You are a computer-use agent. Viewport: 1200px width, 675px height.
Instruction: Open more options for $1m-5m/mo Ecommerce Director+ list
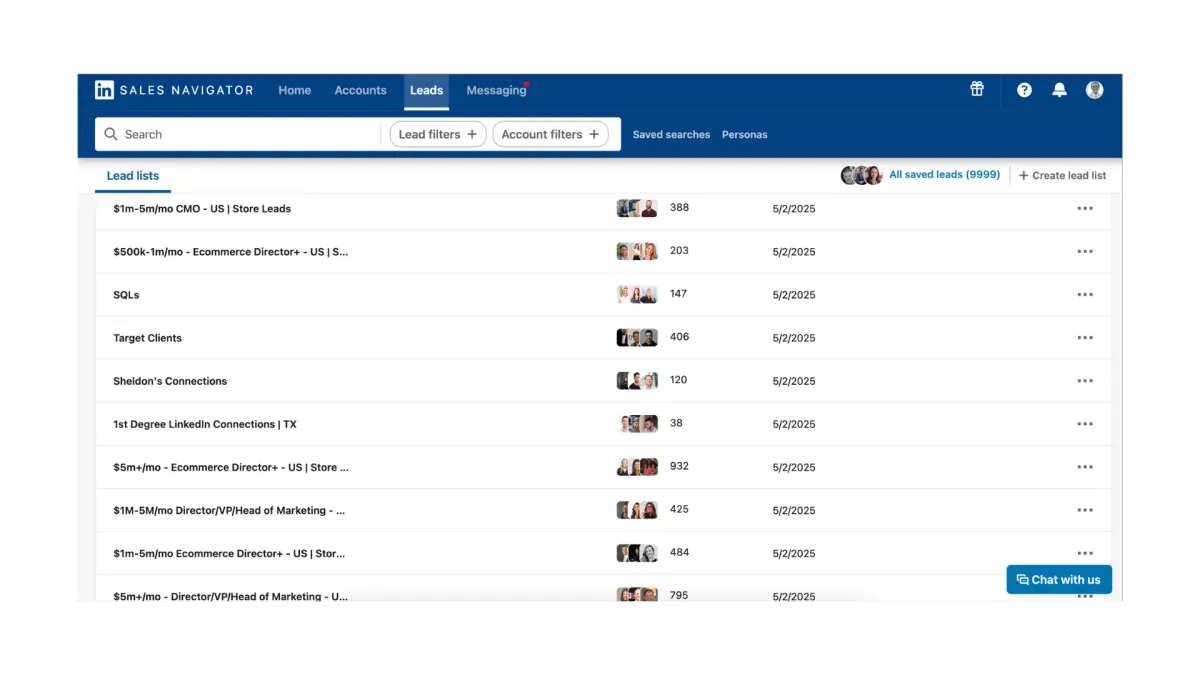1085,553
